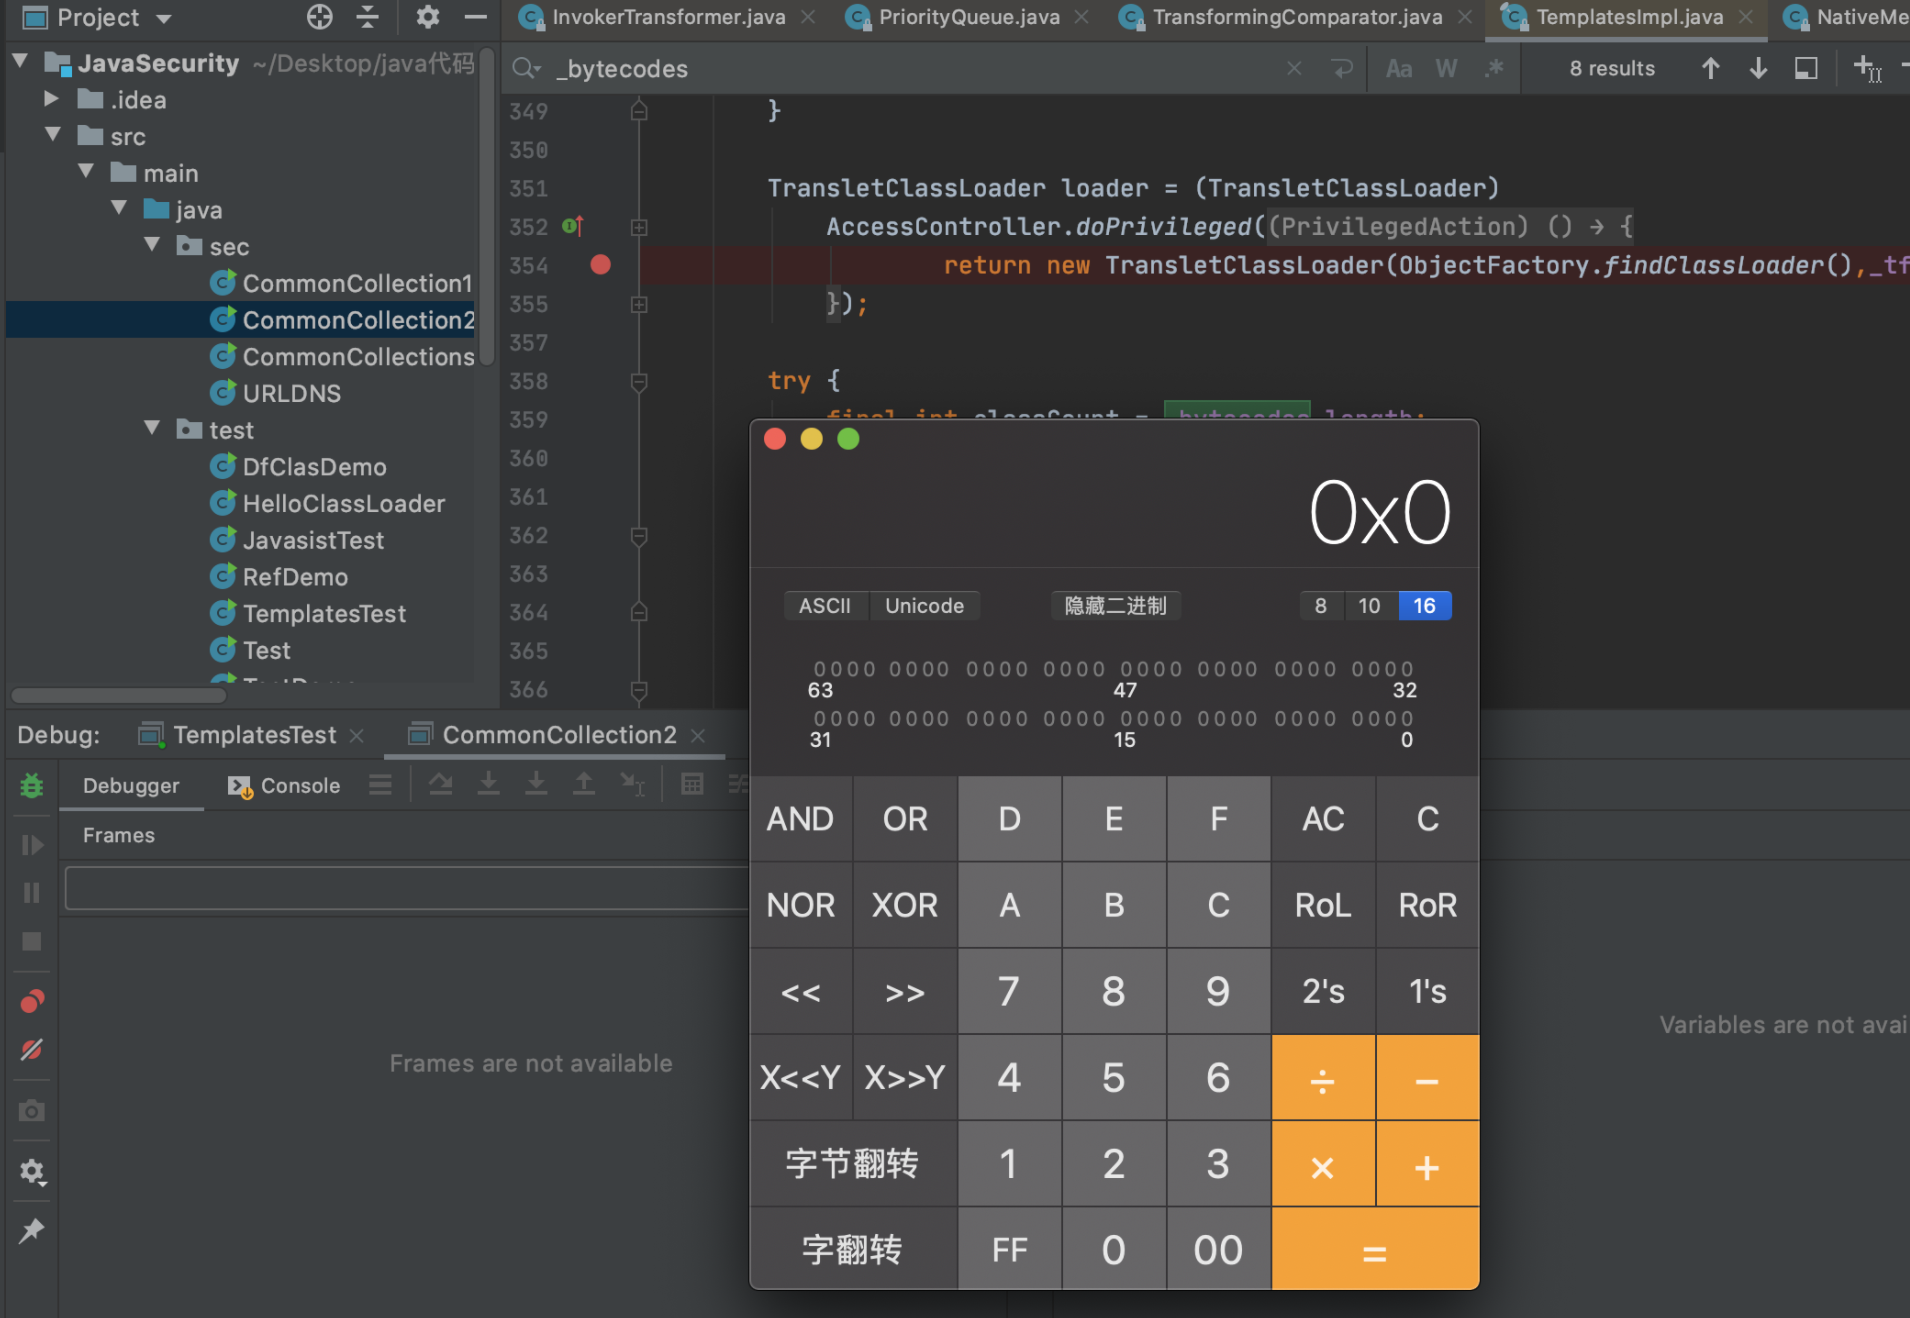Click the locate/scroll-from-source target icon
Viewport: 1910px width, 1318px height.
click(x=320, y=17)
